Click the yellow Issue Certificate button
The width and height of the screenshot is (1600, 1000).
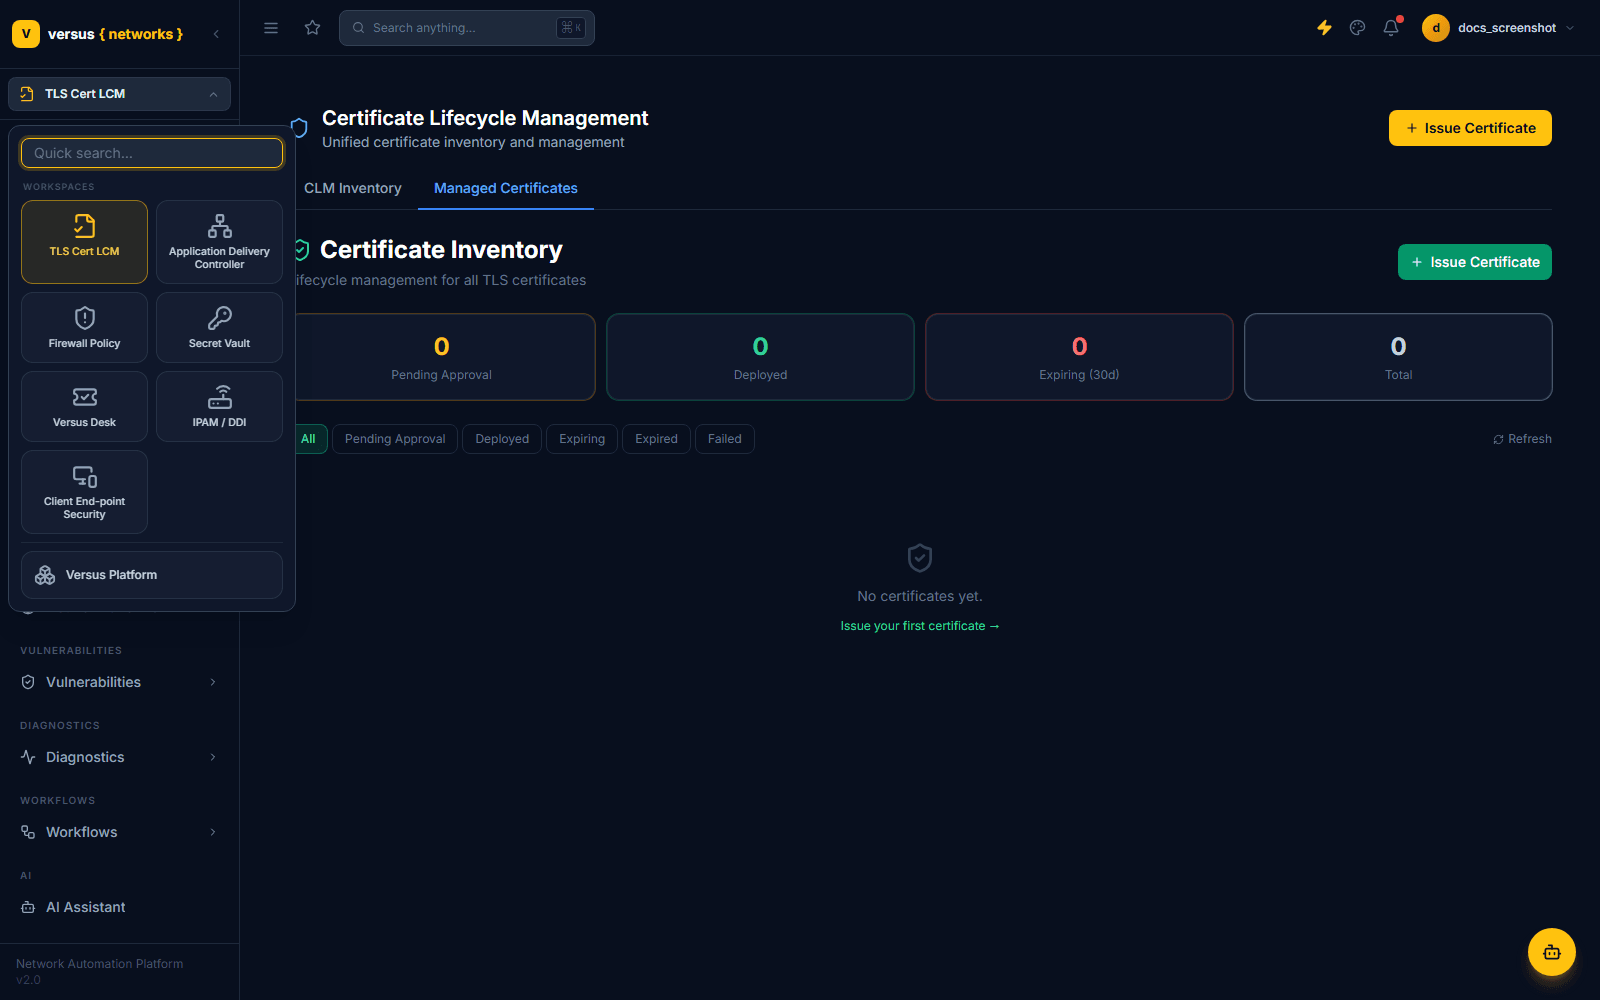coord(1470,128)
